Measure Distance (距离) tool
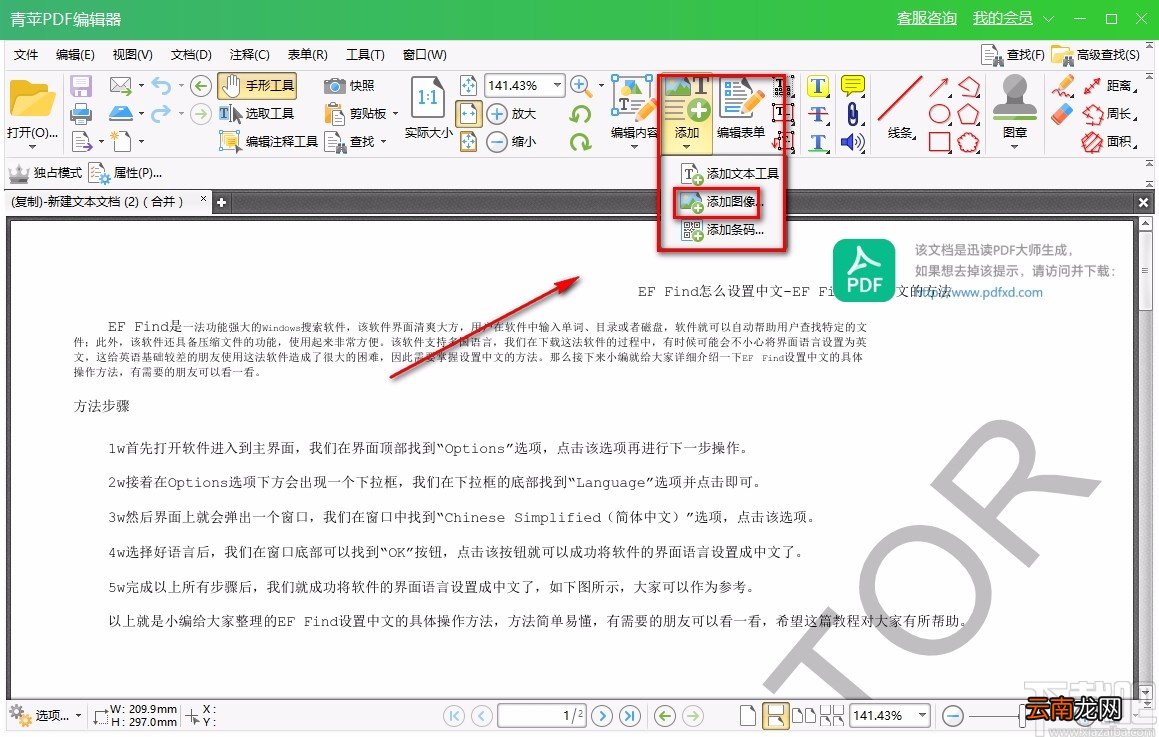The width and height of the screenshot is (1159, 737). tap(1109, 86)
